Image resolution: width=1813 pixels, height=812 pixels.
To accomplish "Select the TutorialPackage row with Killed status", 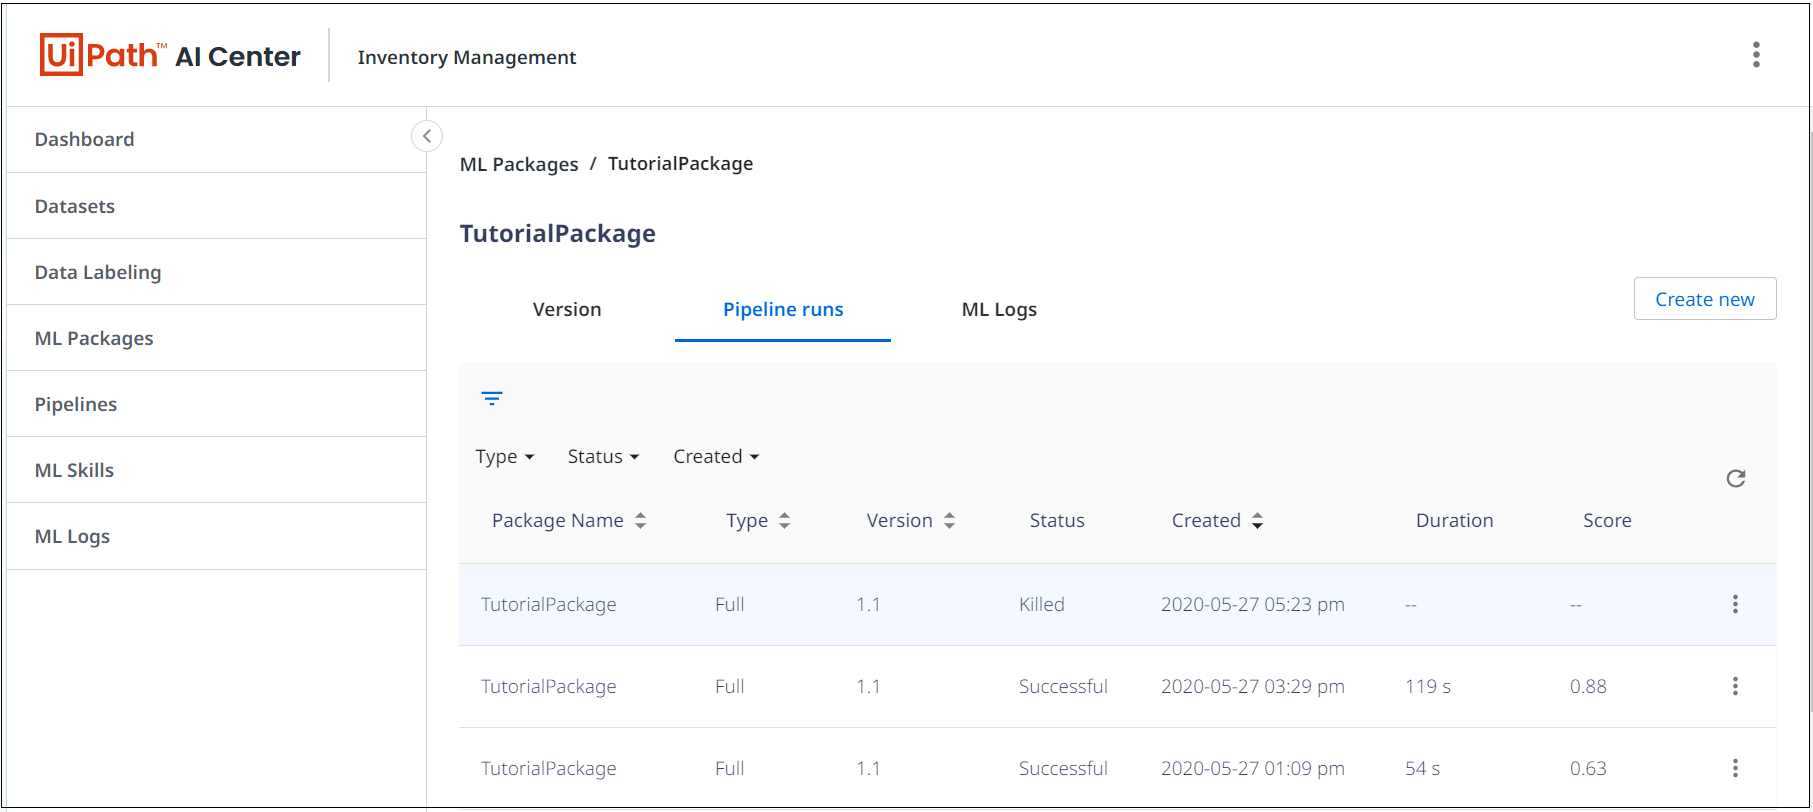I will (x=1117, y=604).
